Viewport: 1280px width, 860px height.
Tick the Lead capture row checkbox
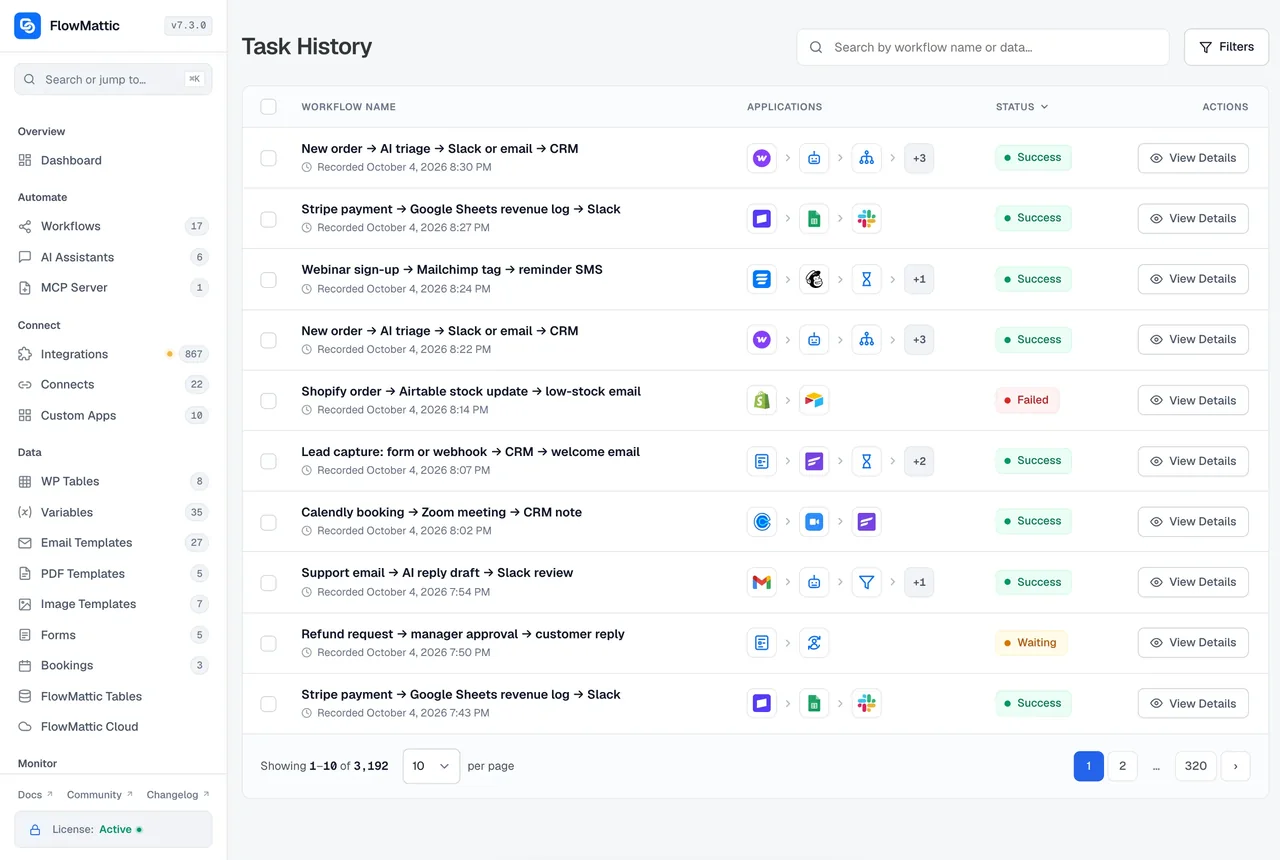click(268, 462)
